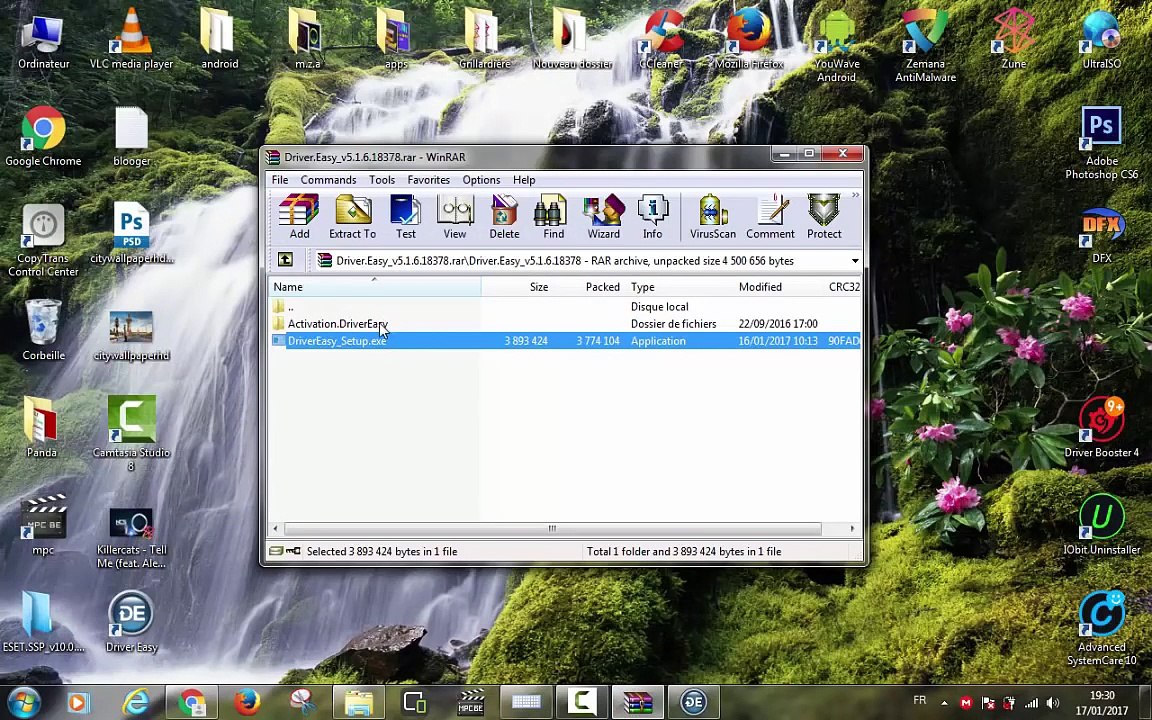Click the drive icon in status bar

pos(276,551)
